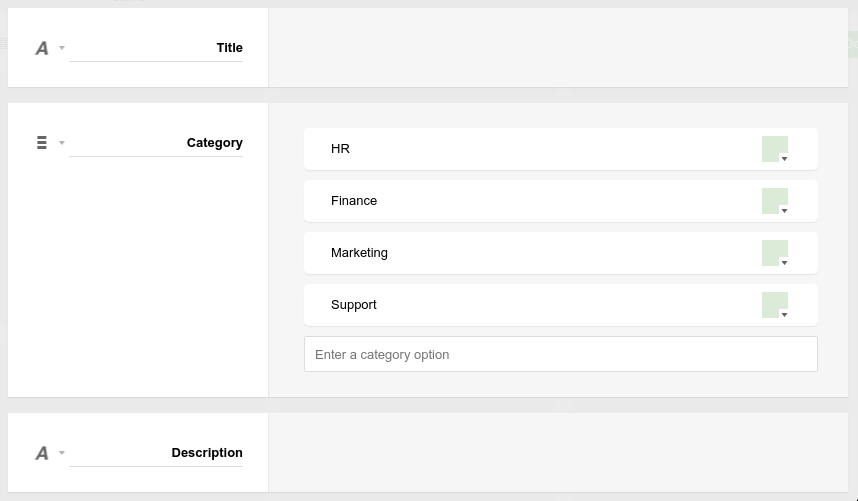Click the category list icon beside Category
Screen dimensions: 858x501
coord(42,143)
